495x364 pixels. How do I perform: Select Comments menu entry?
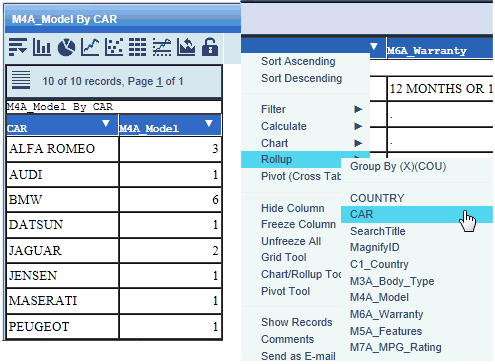point(288,339)
